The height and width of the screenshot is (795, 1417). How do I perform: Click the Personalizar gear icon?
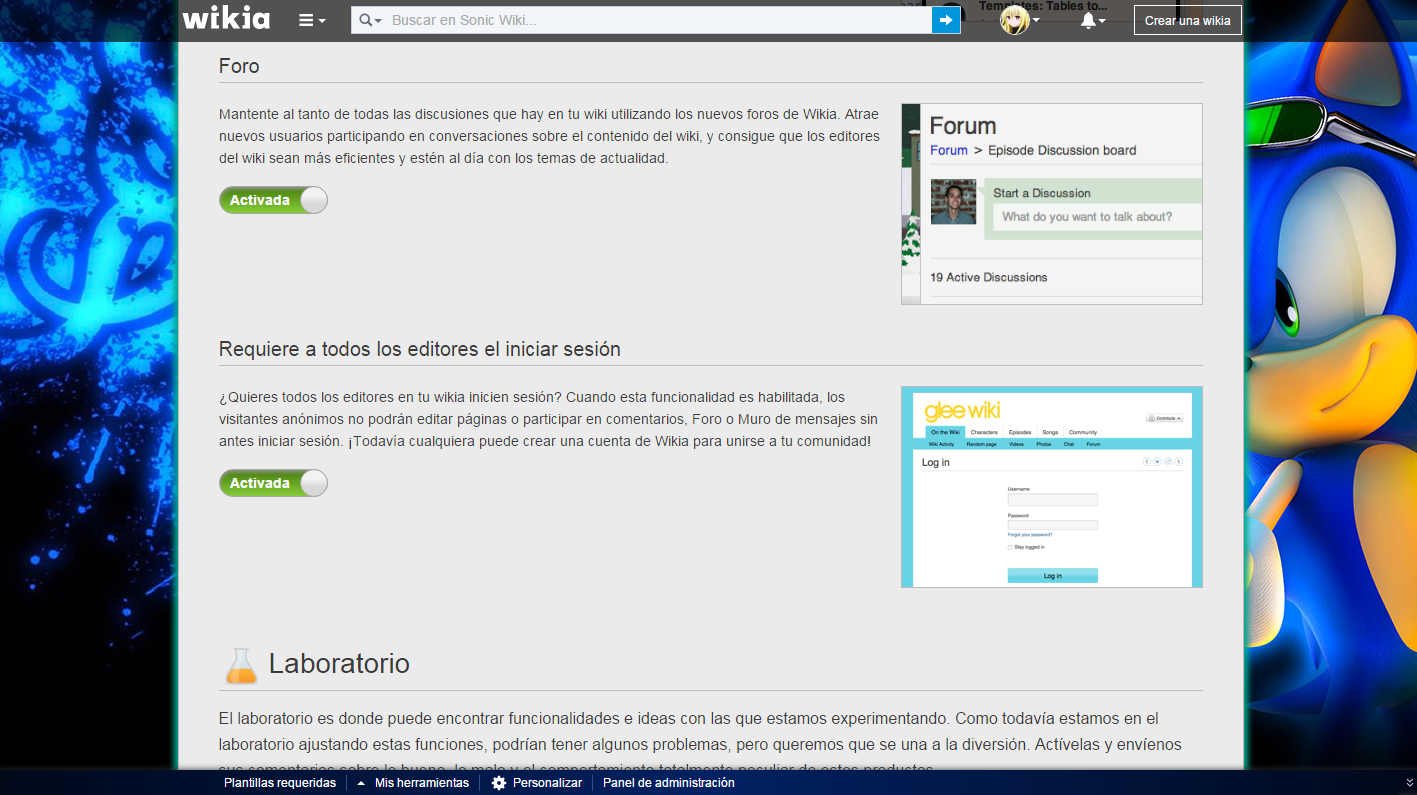499,783
